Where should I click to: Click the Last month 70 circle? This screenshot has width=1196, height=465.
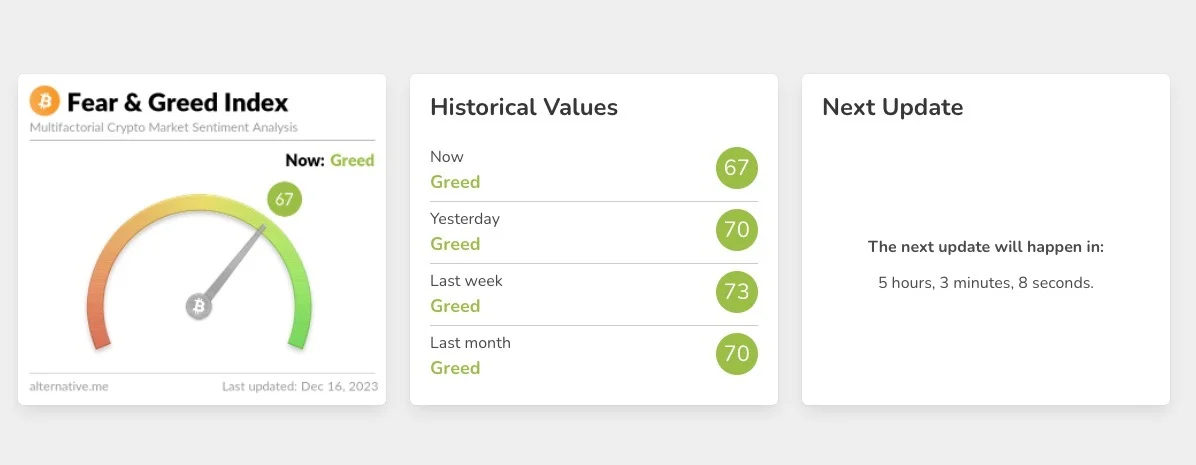(737, 354)
